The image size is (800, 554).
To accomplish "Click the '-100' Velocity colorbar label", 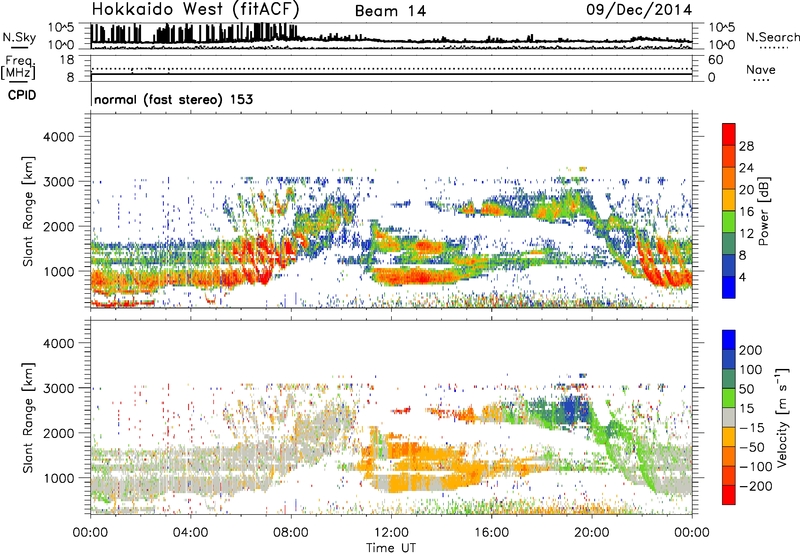I will click(x=755, y=467).
